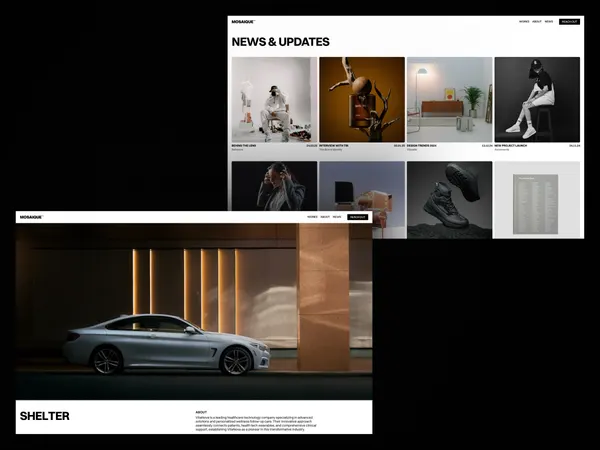Screen dimensions: 600x450
Task: Click the SHELTER project heading
Action: pos(45,416)
